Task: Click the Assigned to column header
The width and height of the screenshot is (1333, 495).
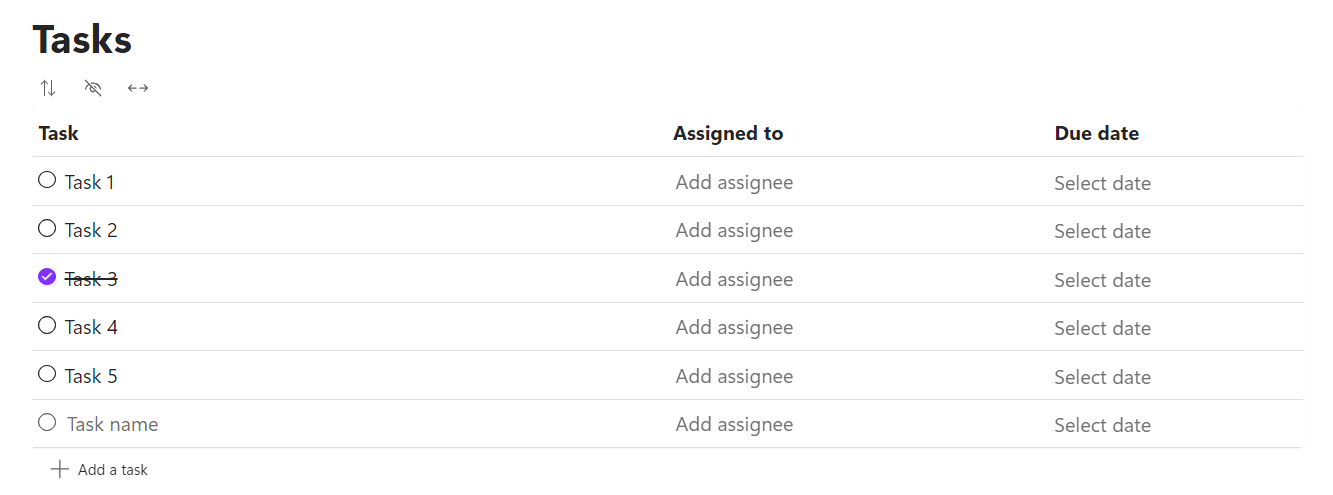Action: 728,133
